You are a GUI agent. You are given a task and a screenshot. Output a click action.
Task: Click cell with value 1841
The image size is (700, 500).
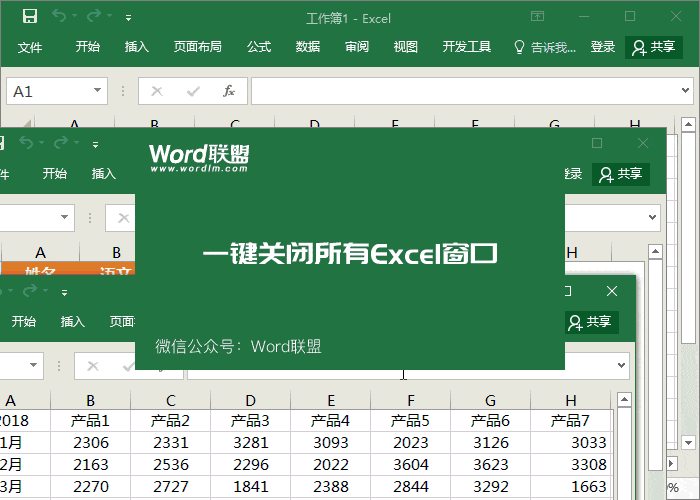250,486
